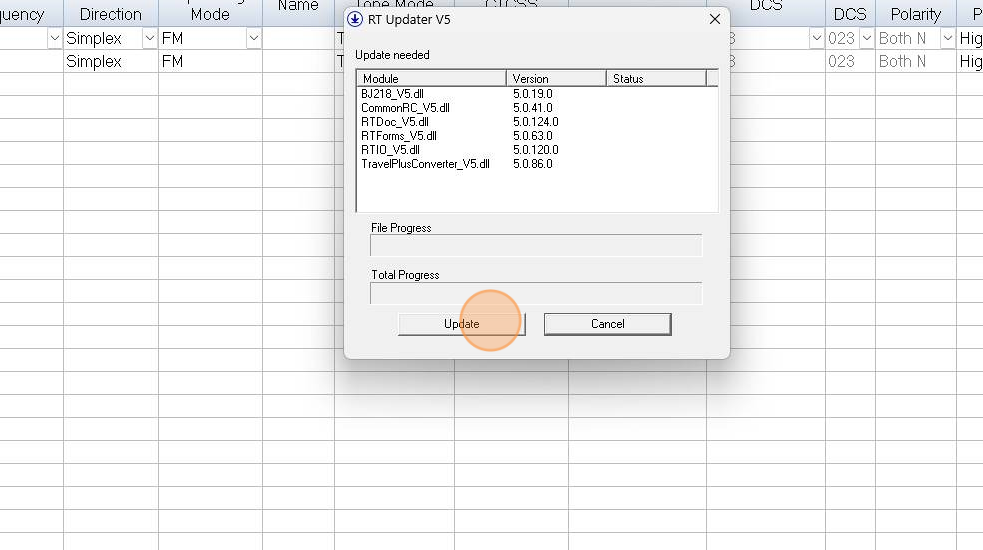Click the Version column header
983x550 pixels.
(556, 78)
